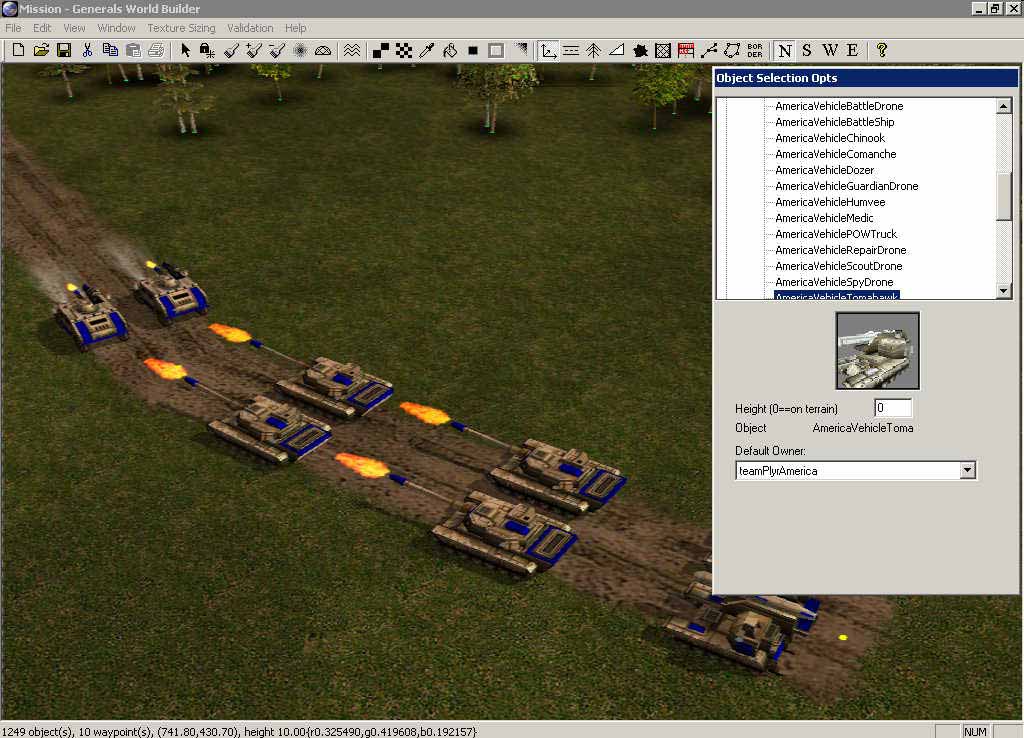Open the Validation menu

[250, 28]
